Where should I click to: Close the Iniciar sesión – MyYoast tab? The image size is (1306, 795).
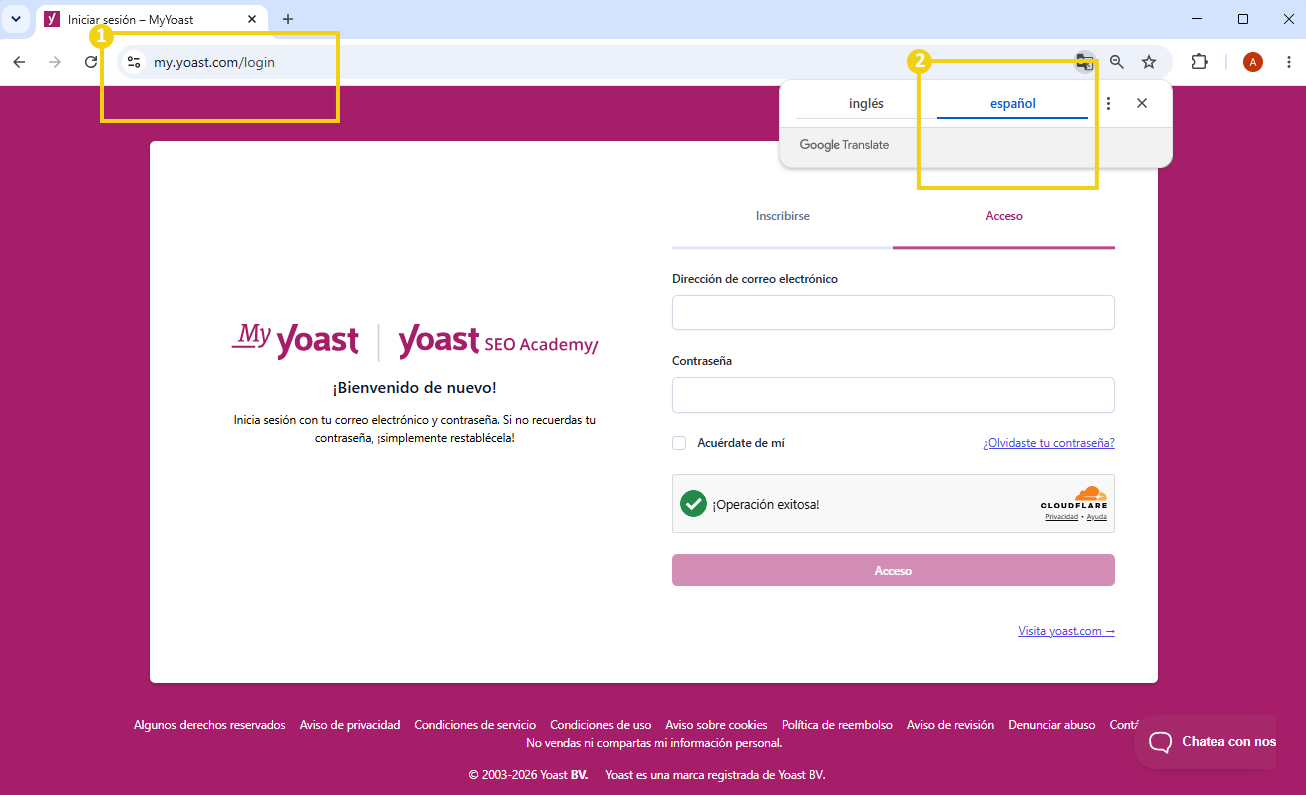(253, 19)
